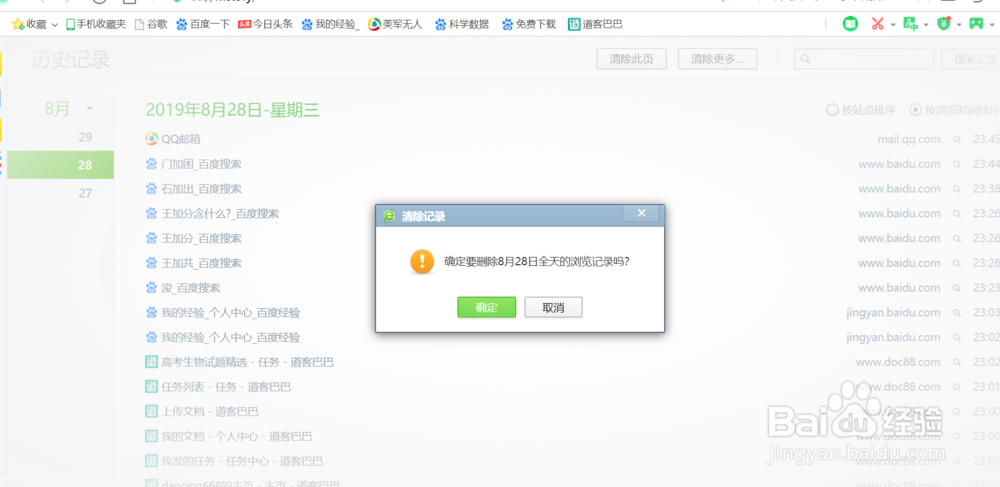Click the mail.qq.com domain text
The width and height of the screenshot is (1000, 487).
[909, 139]
